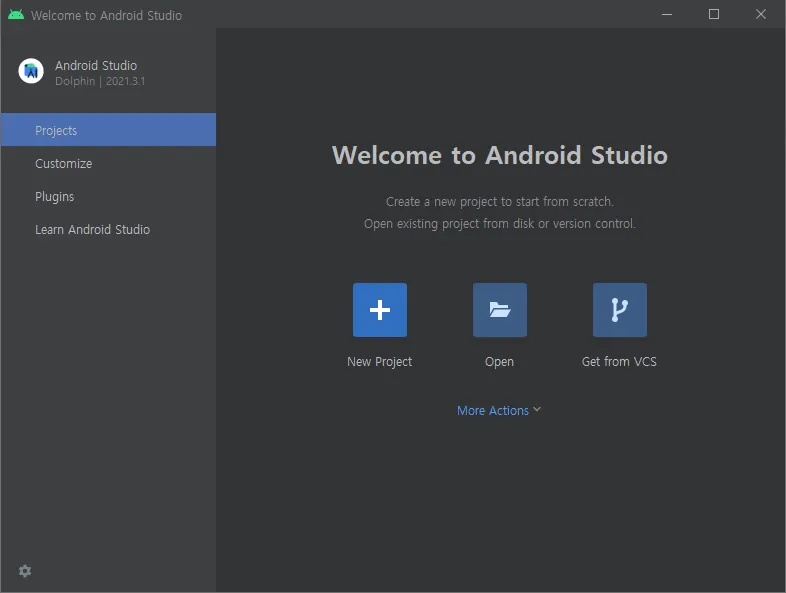Click the green Android icon in the title bar
This screenshot has height=593, width=786.
click(x=16, y=15)
